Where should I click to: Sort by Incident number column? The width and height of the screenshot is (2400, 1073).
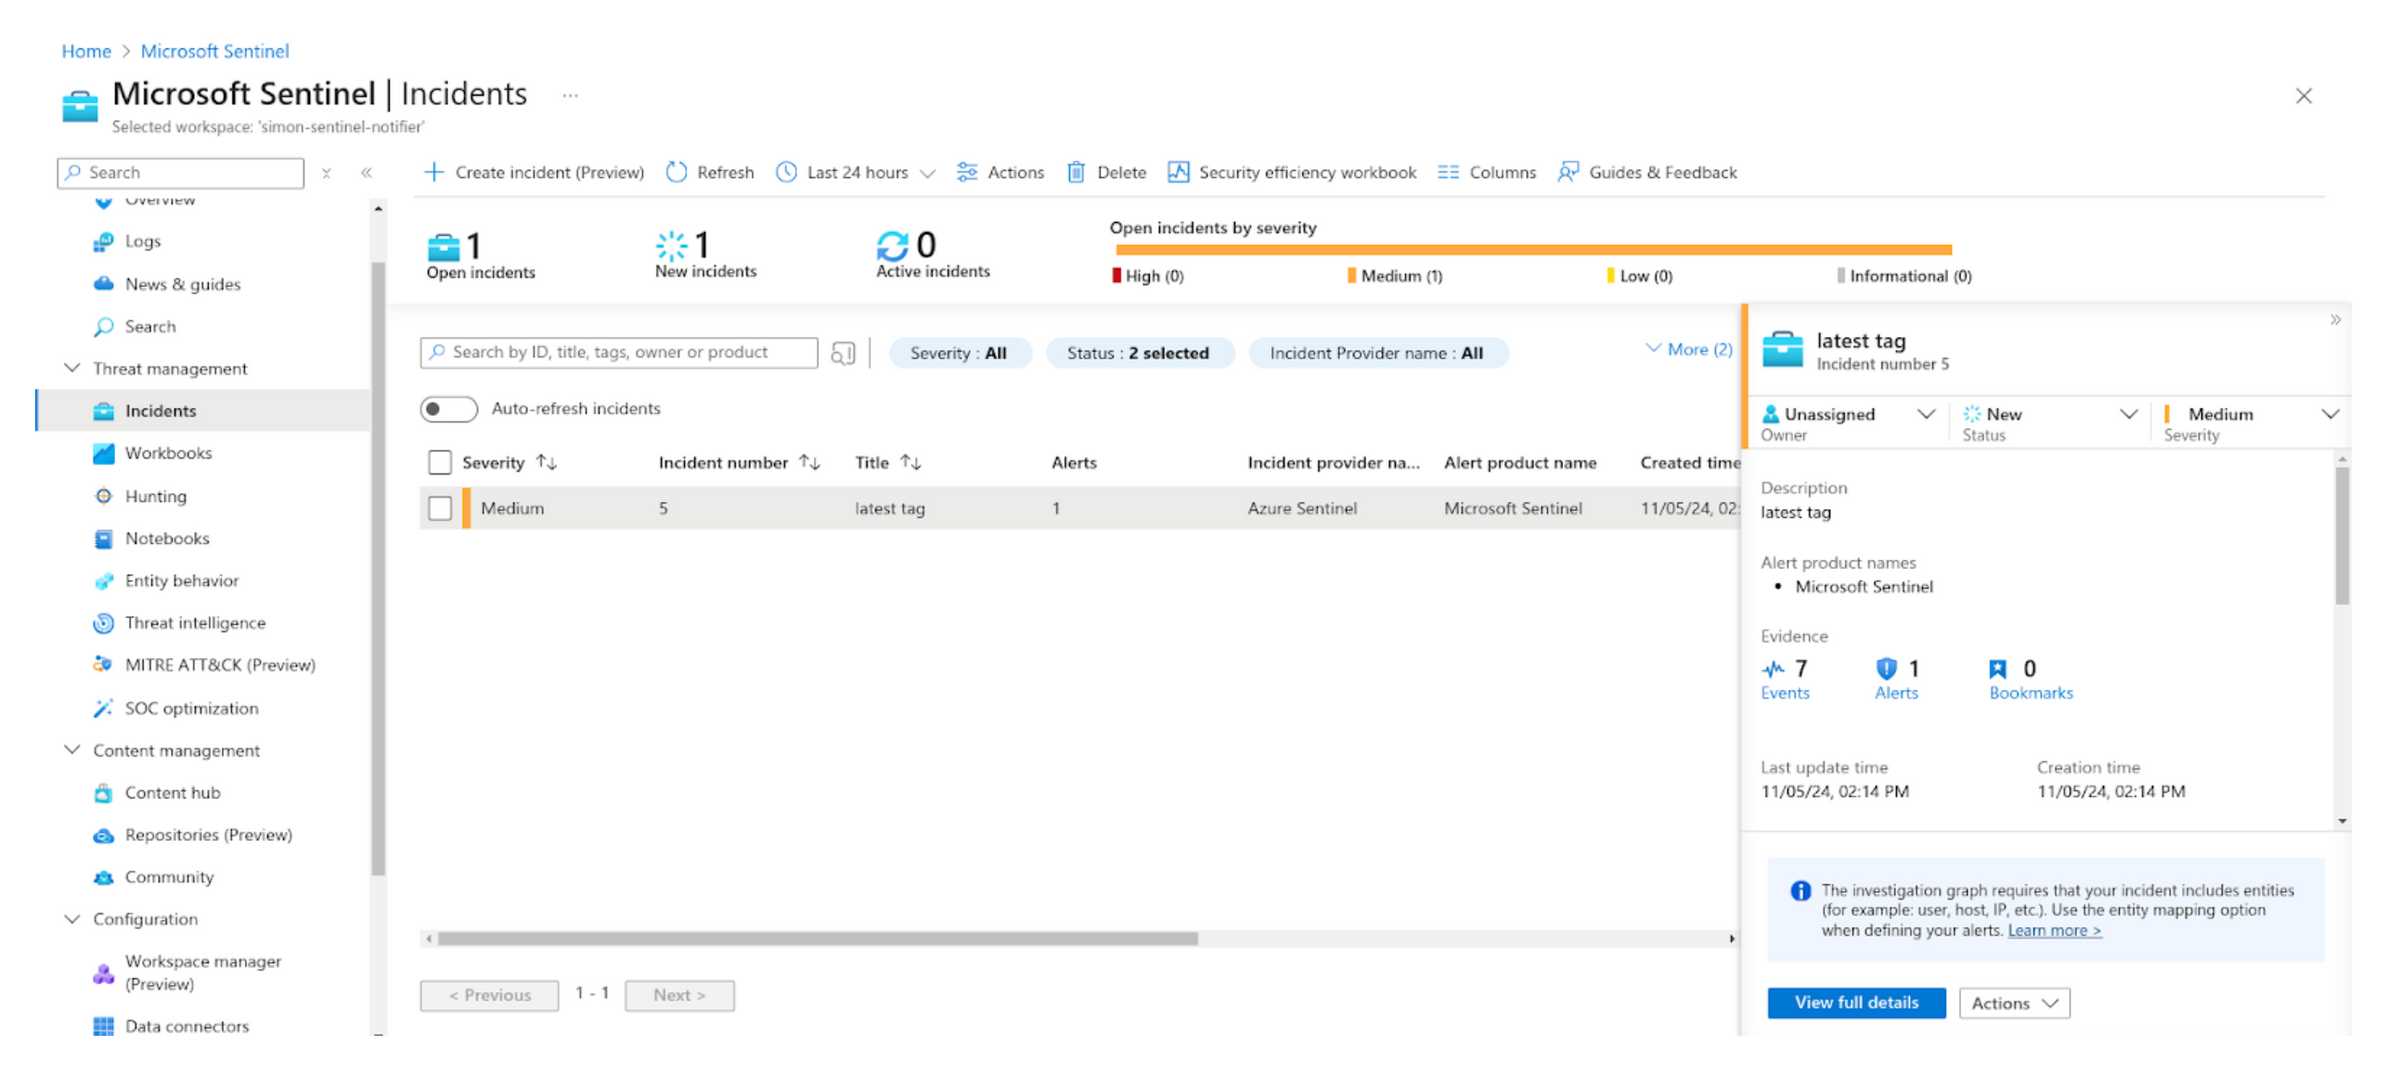pyautogui.click(x=739, y=462)
